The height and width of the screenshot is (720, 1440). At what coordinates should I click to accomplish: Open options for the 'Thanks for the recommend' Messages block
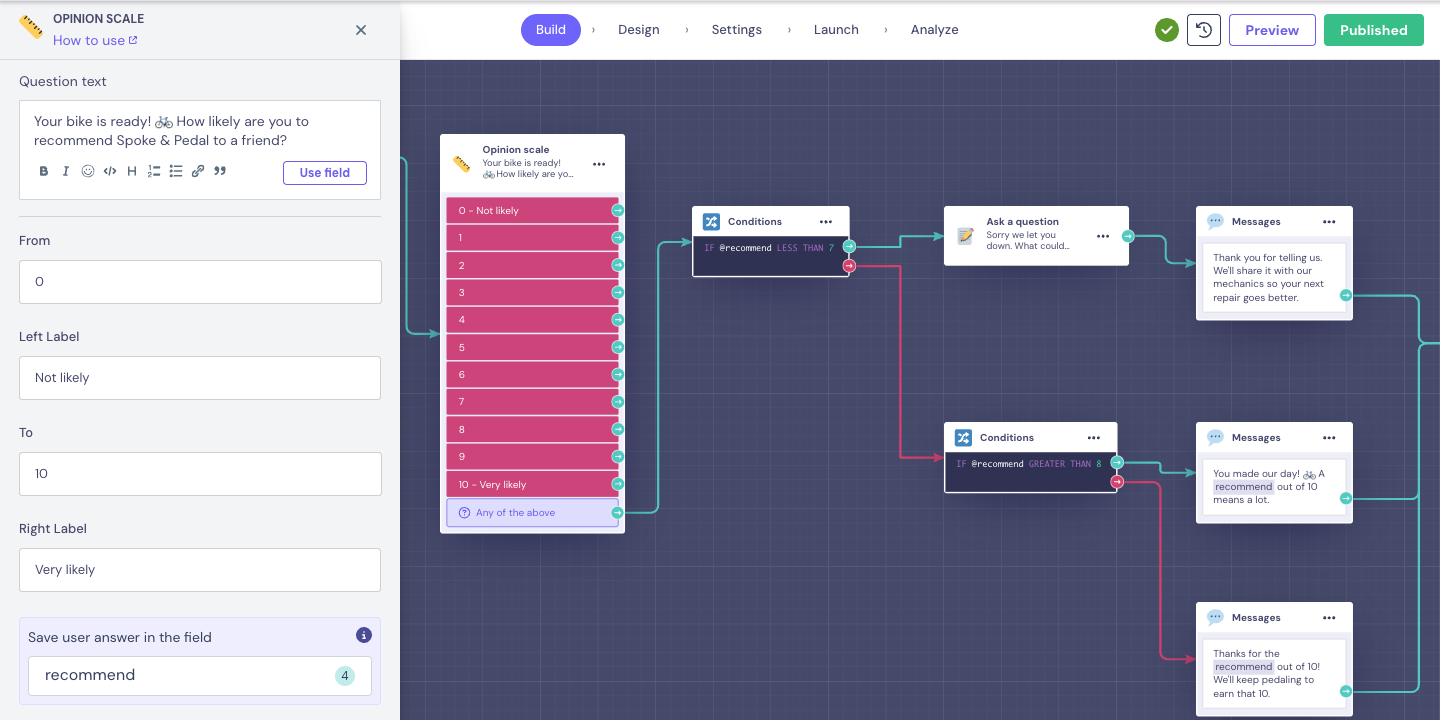(1329, 618)
